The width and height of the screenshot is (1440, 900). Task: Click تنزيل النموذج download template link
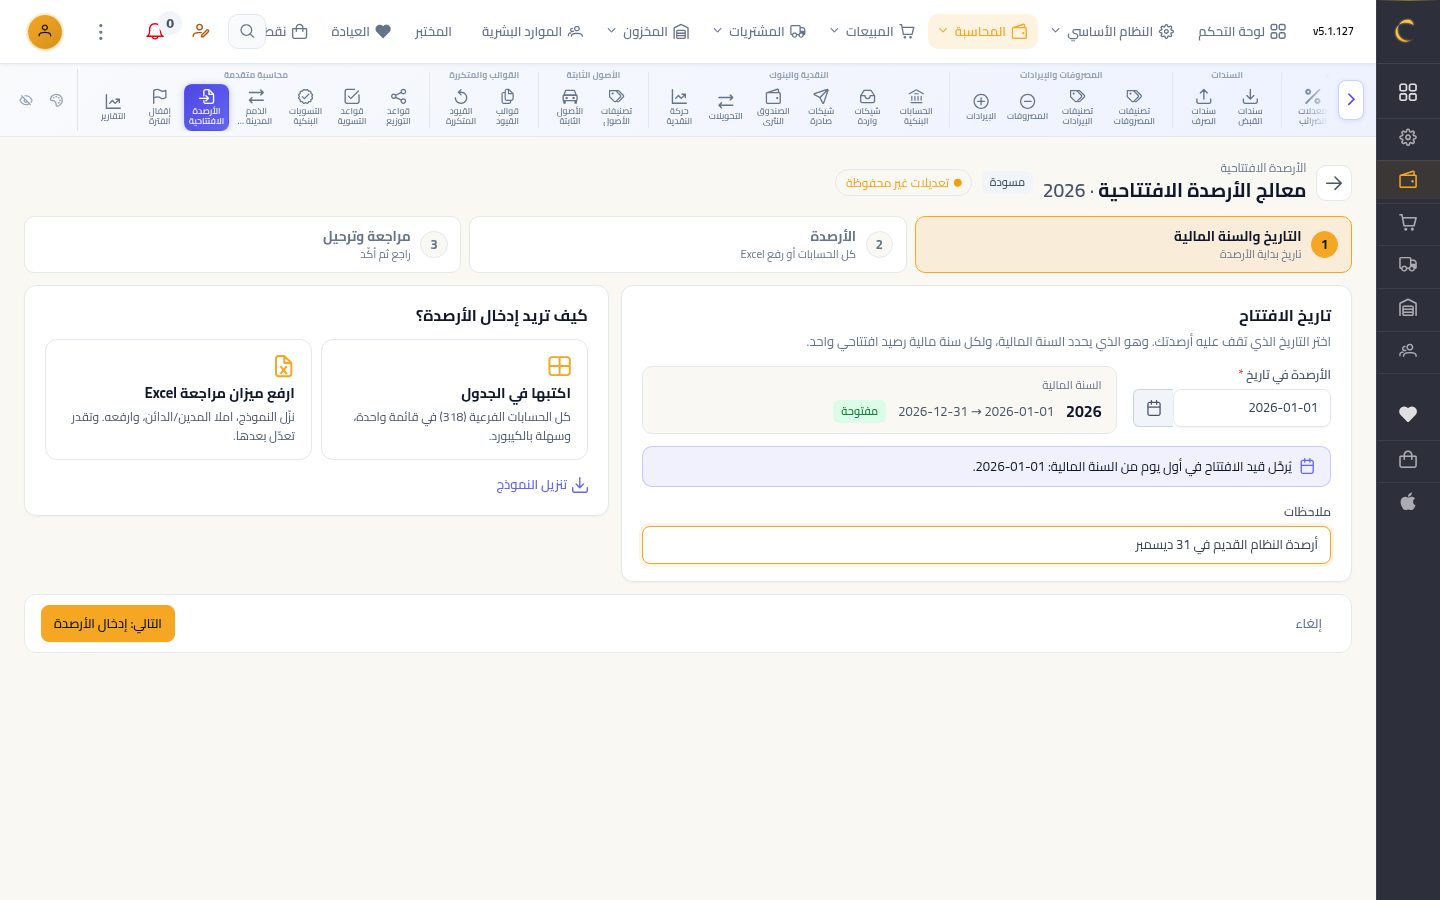542,485
